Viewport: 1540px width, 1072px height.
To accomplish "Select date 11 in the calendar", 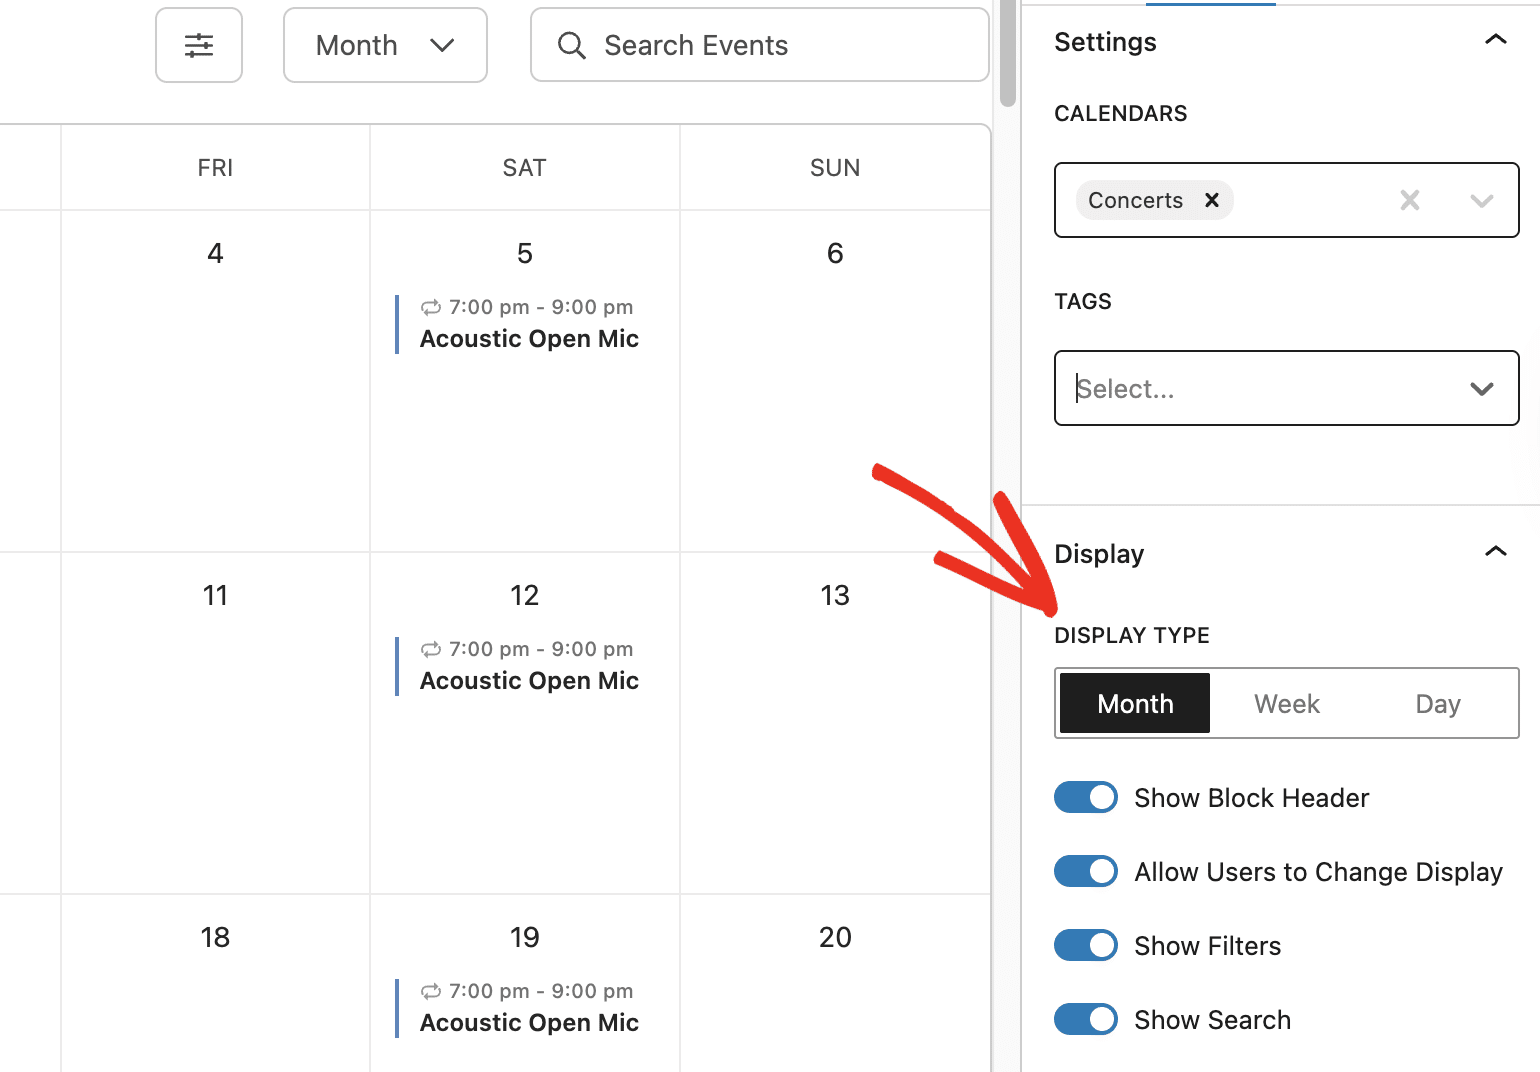I will (215, 595).
